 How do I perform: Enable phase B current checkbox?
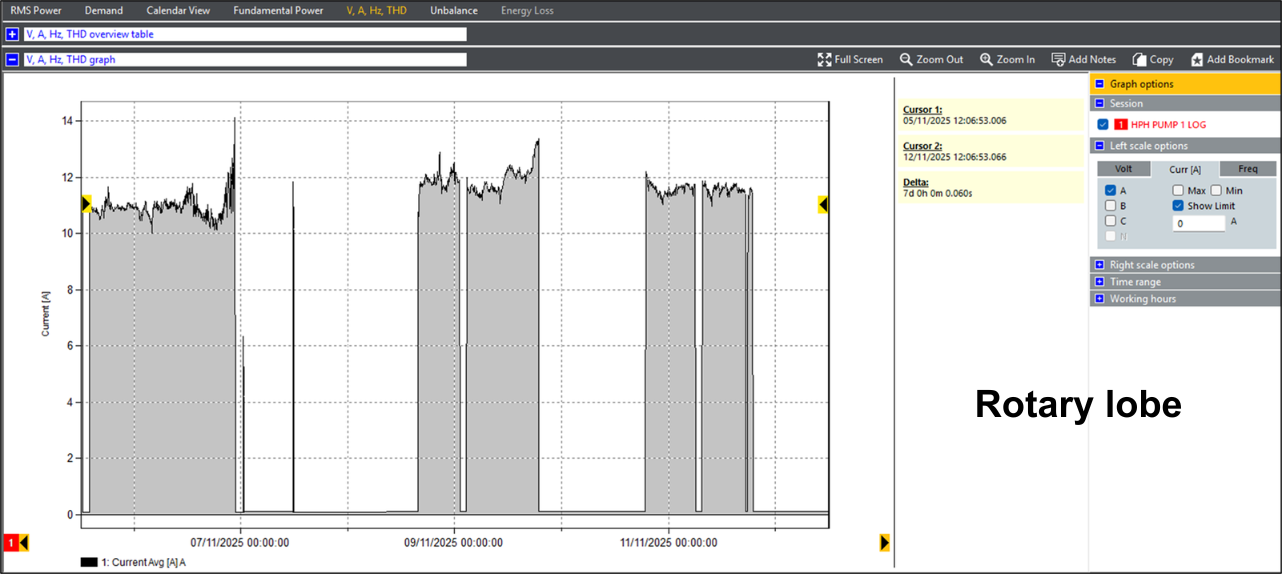[x=1110, y=206]
